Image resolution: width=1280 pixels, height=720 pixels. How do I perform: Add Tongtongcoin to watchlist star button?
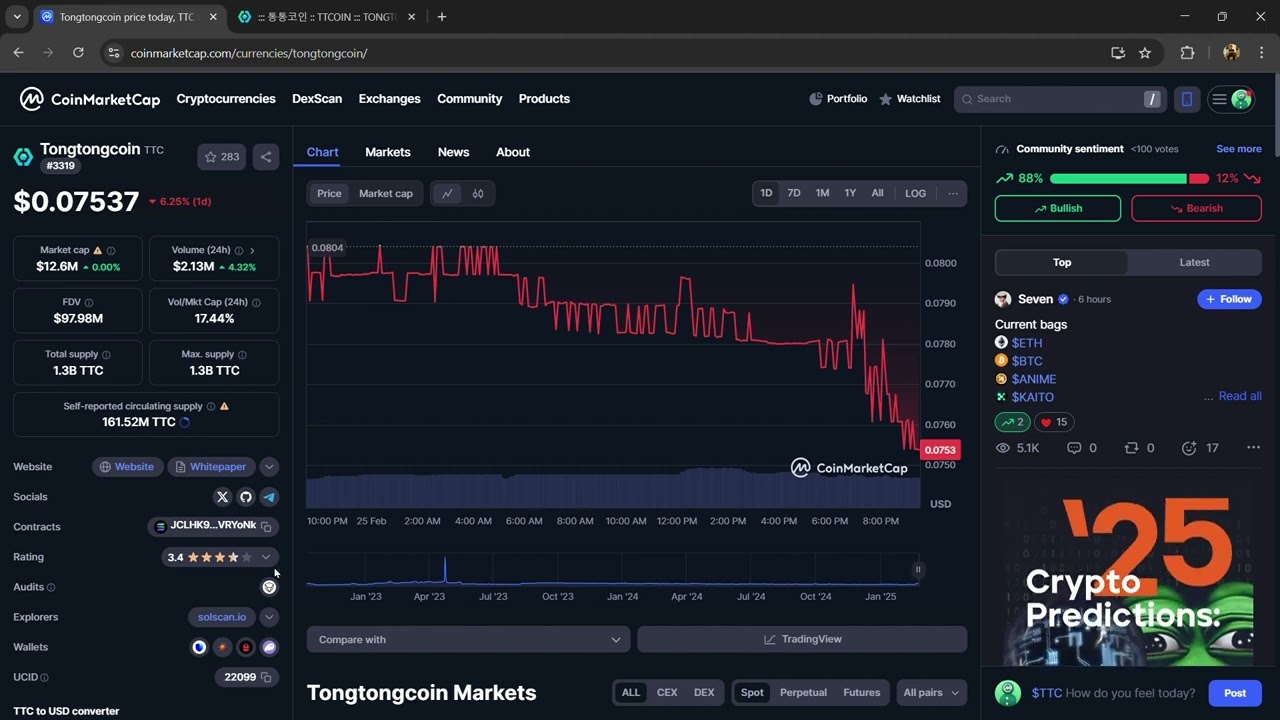coord(221,157)
